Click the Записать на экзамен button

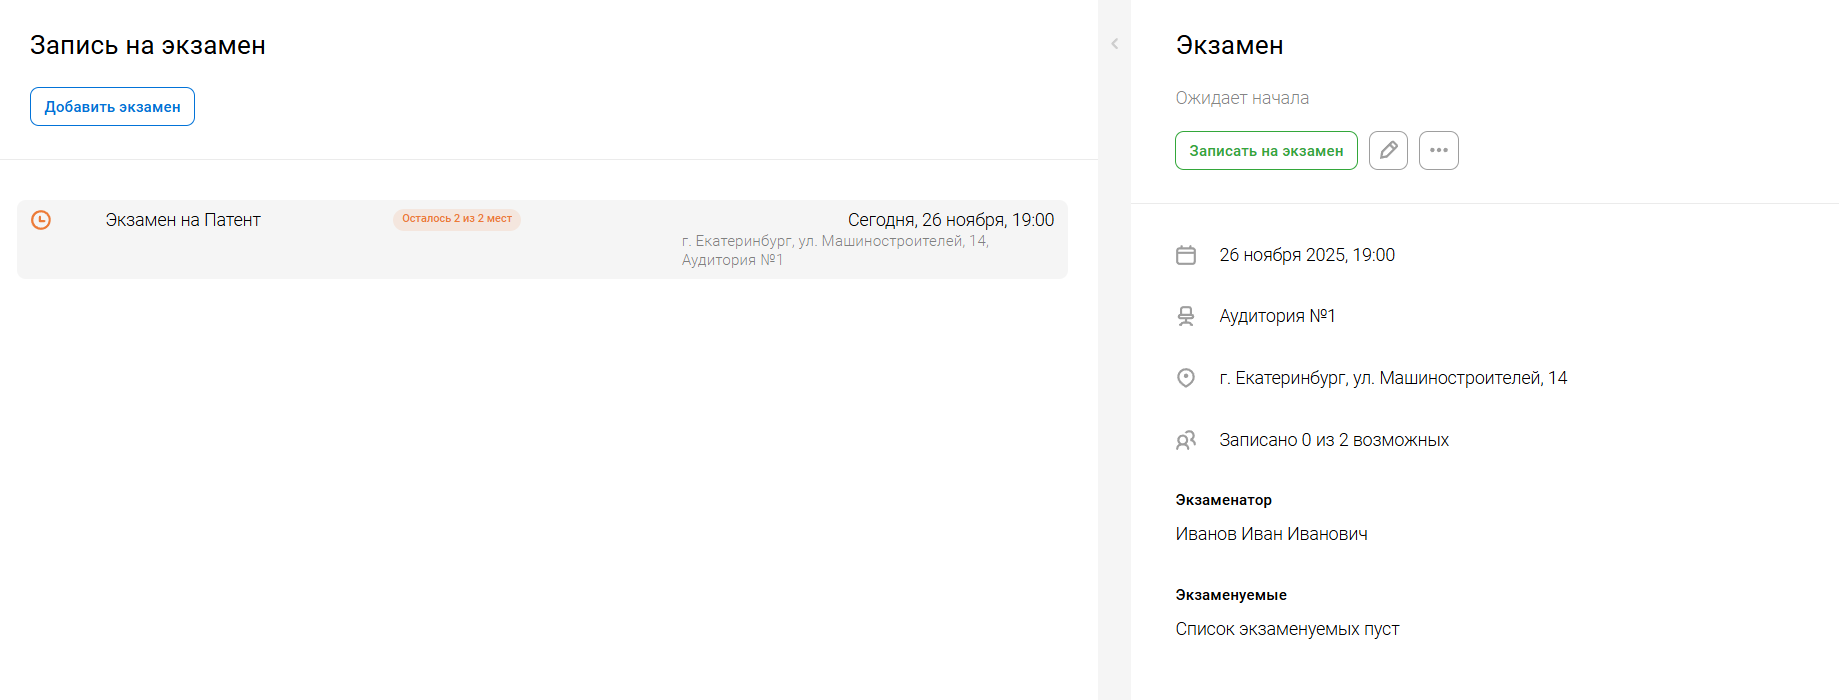coord(1266,151)
